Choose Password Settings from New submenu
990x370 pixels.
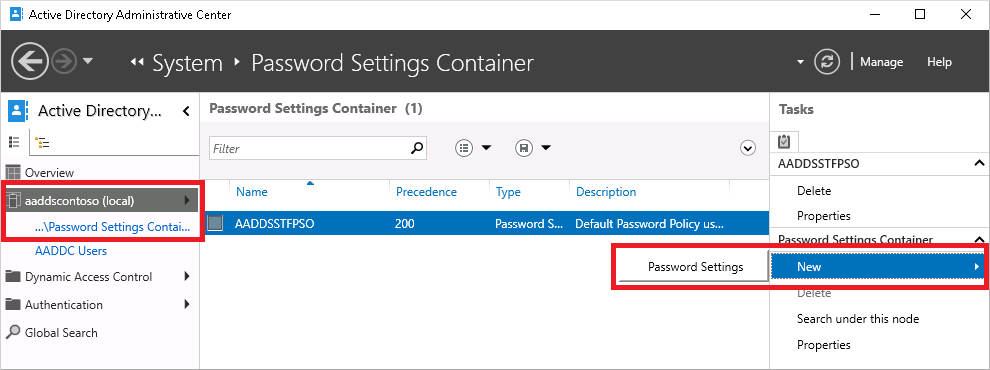[695, 267]
